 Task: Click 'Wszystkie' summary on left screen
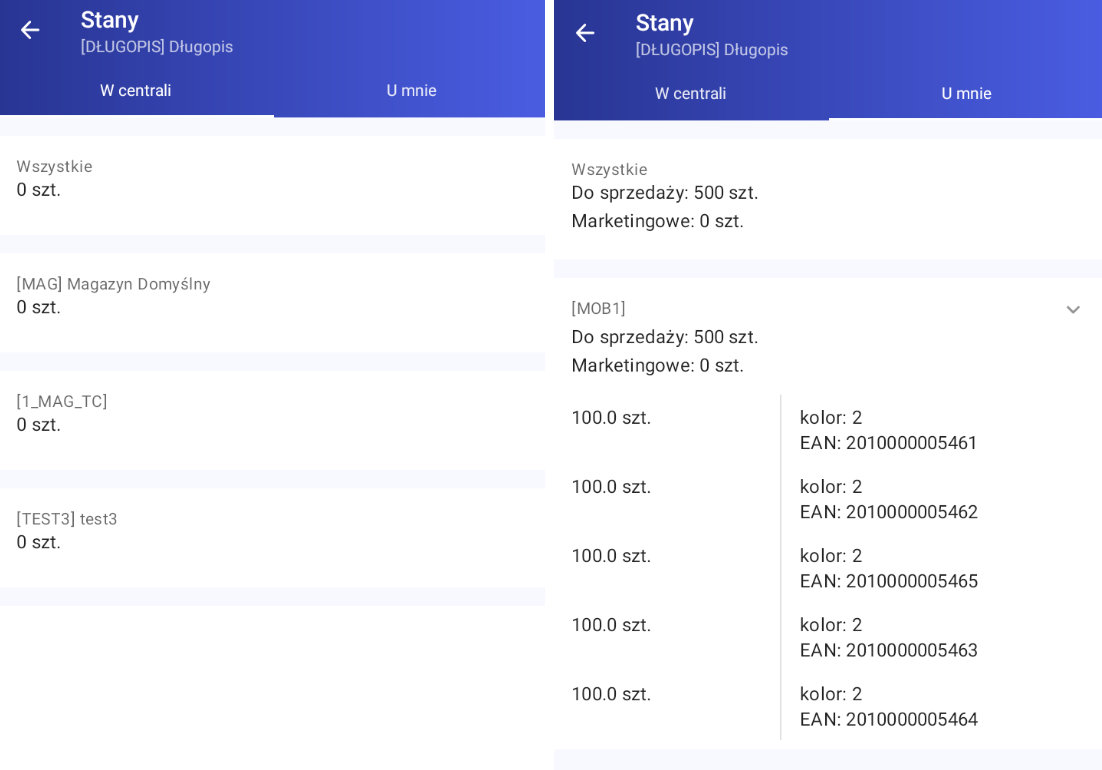coord(273,185)
